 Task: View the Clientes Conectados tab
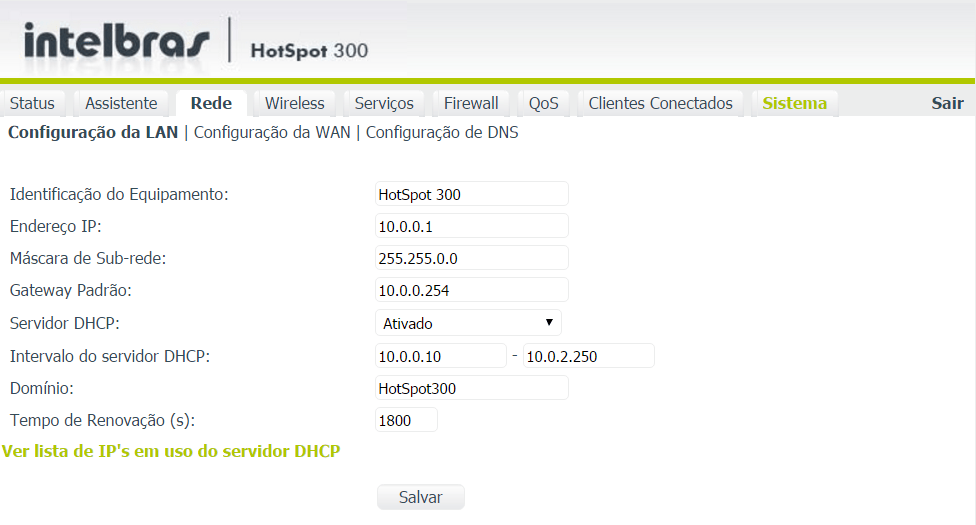660,103
